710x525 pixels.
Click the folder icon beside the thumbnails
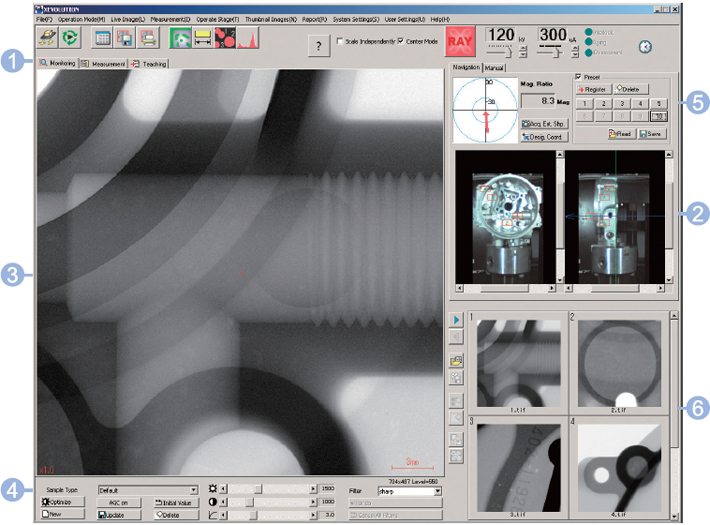coord(456,360)
